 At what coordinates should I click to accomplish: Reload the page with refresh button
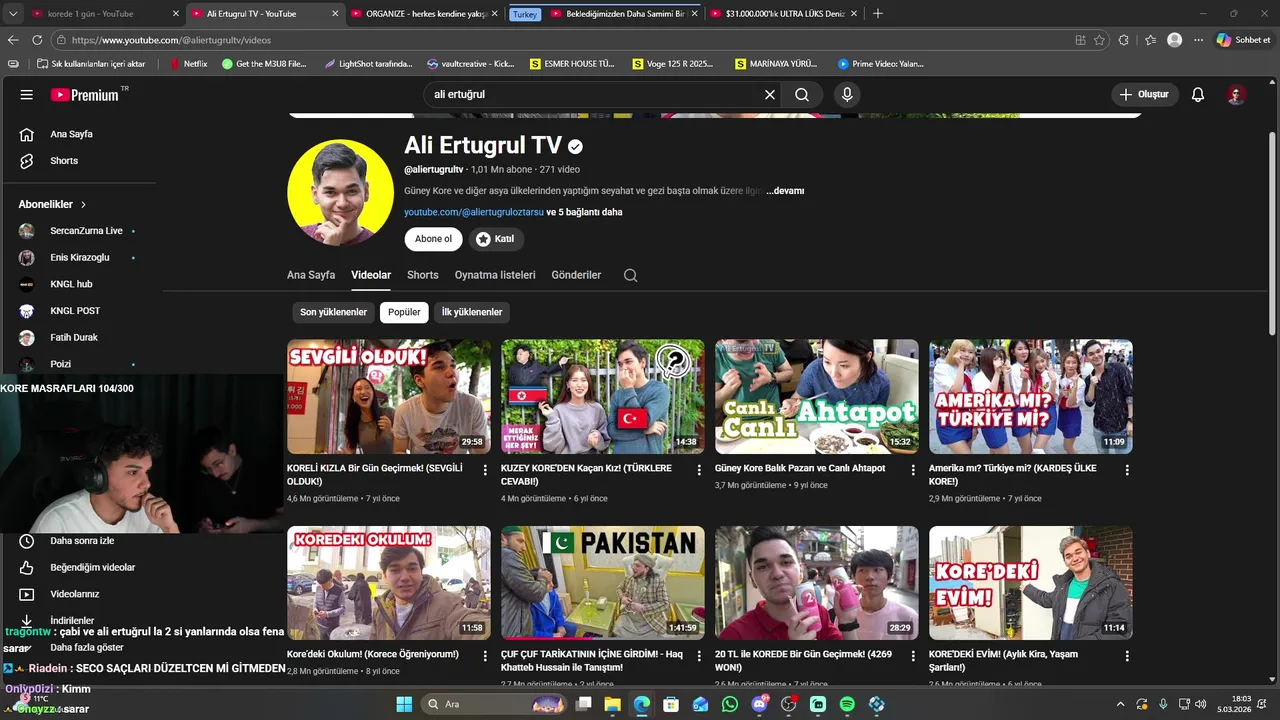pyautogui.click(x=37, y=40)
